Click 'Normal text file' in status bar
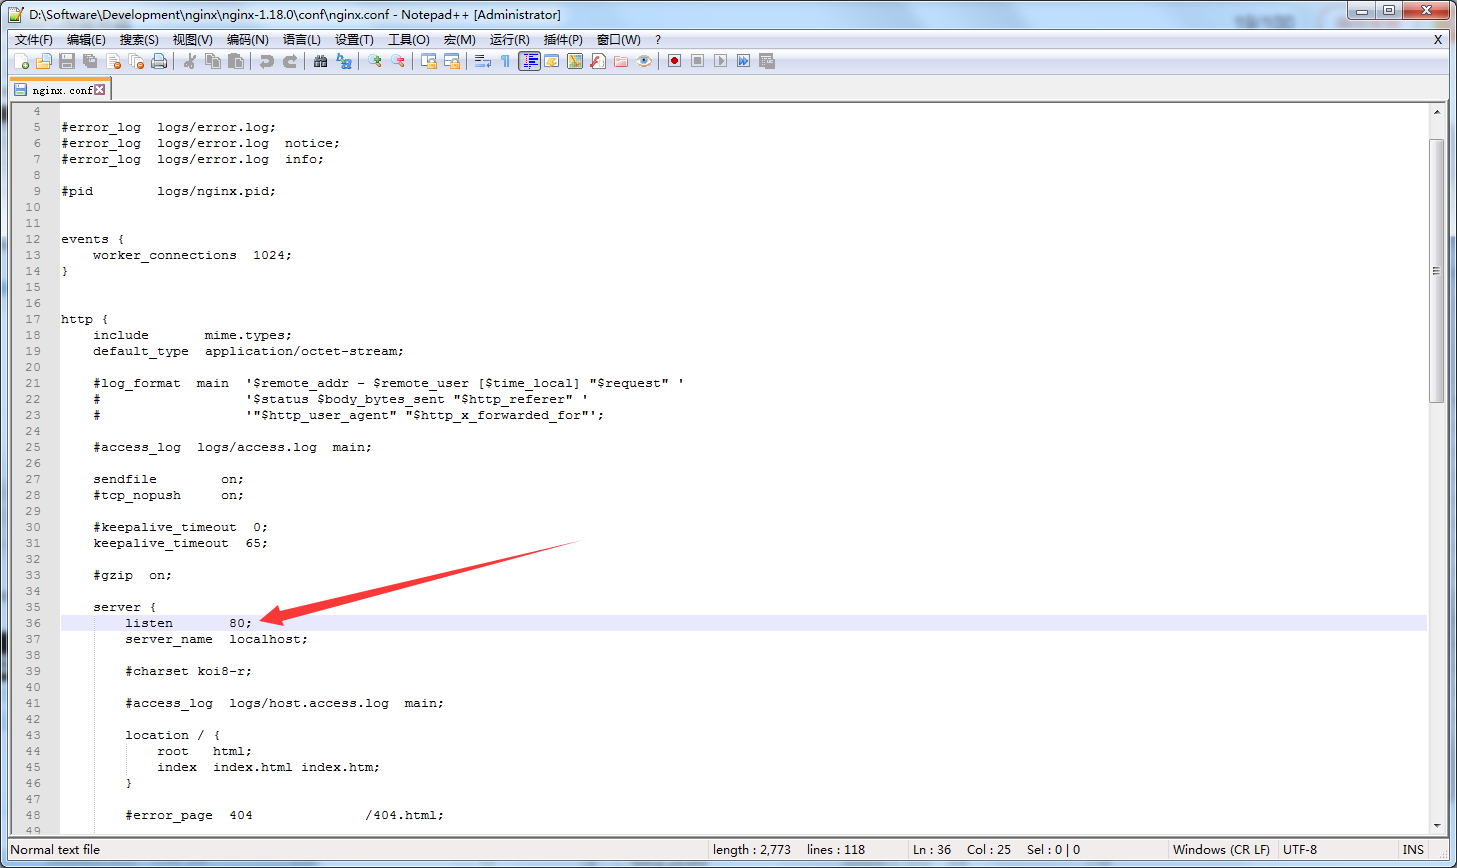This screenshot has height=868, width=1457. [x=55, y=850]
